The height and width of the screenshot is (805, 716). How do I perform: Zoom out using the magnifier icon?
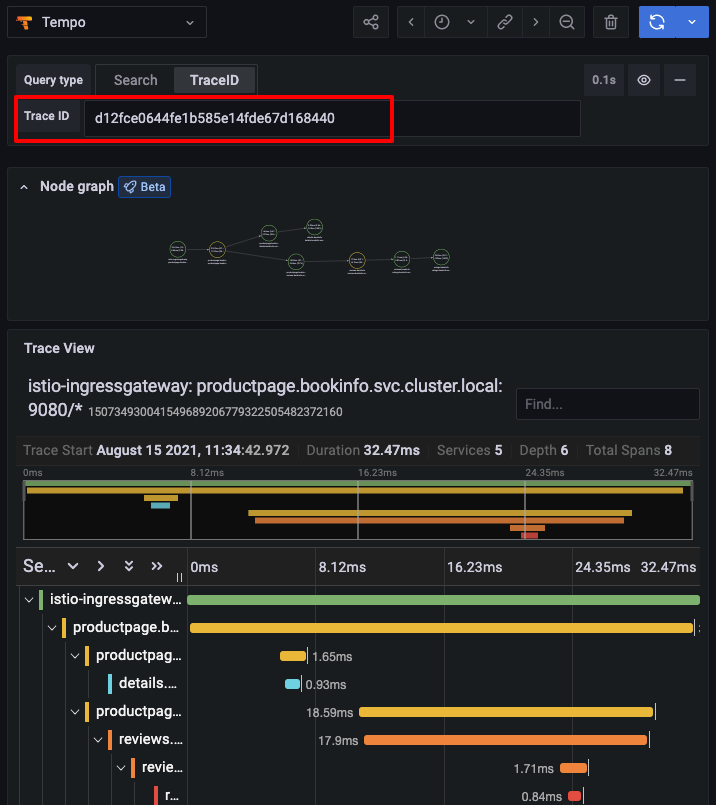click(567, 22)
